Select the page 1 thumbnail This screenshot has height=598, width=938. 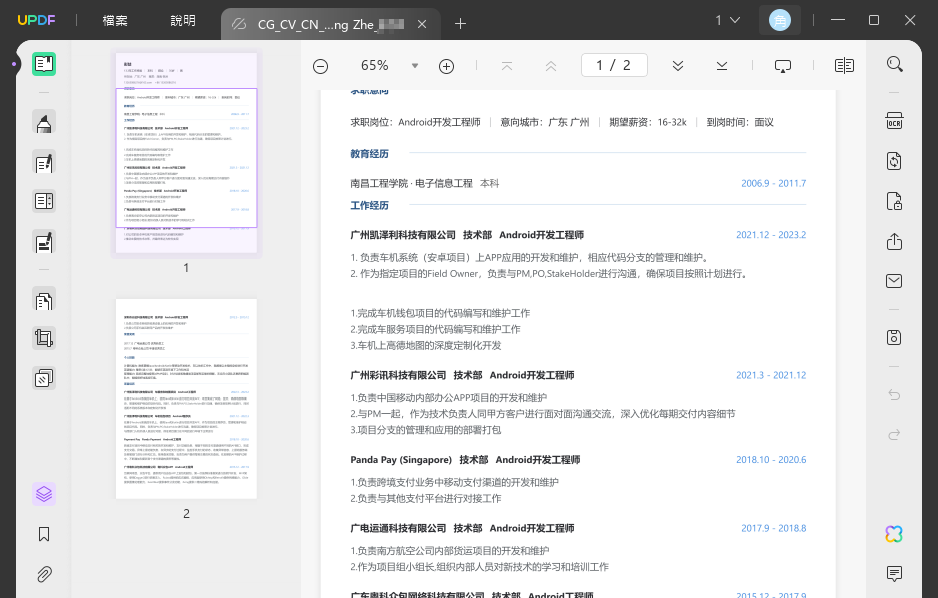click(x=186, y=152)
